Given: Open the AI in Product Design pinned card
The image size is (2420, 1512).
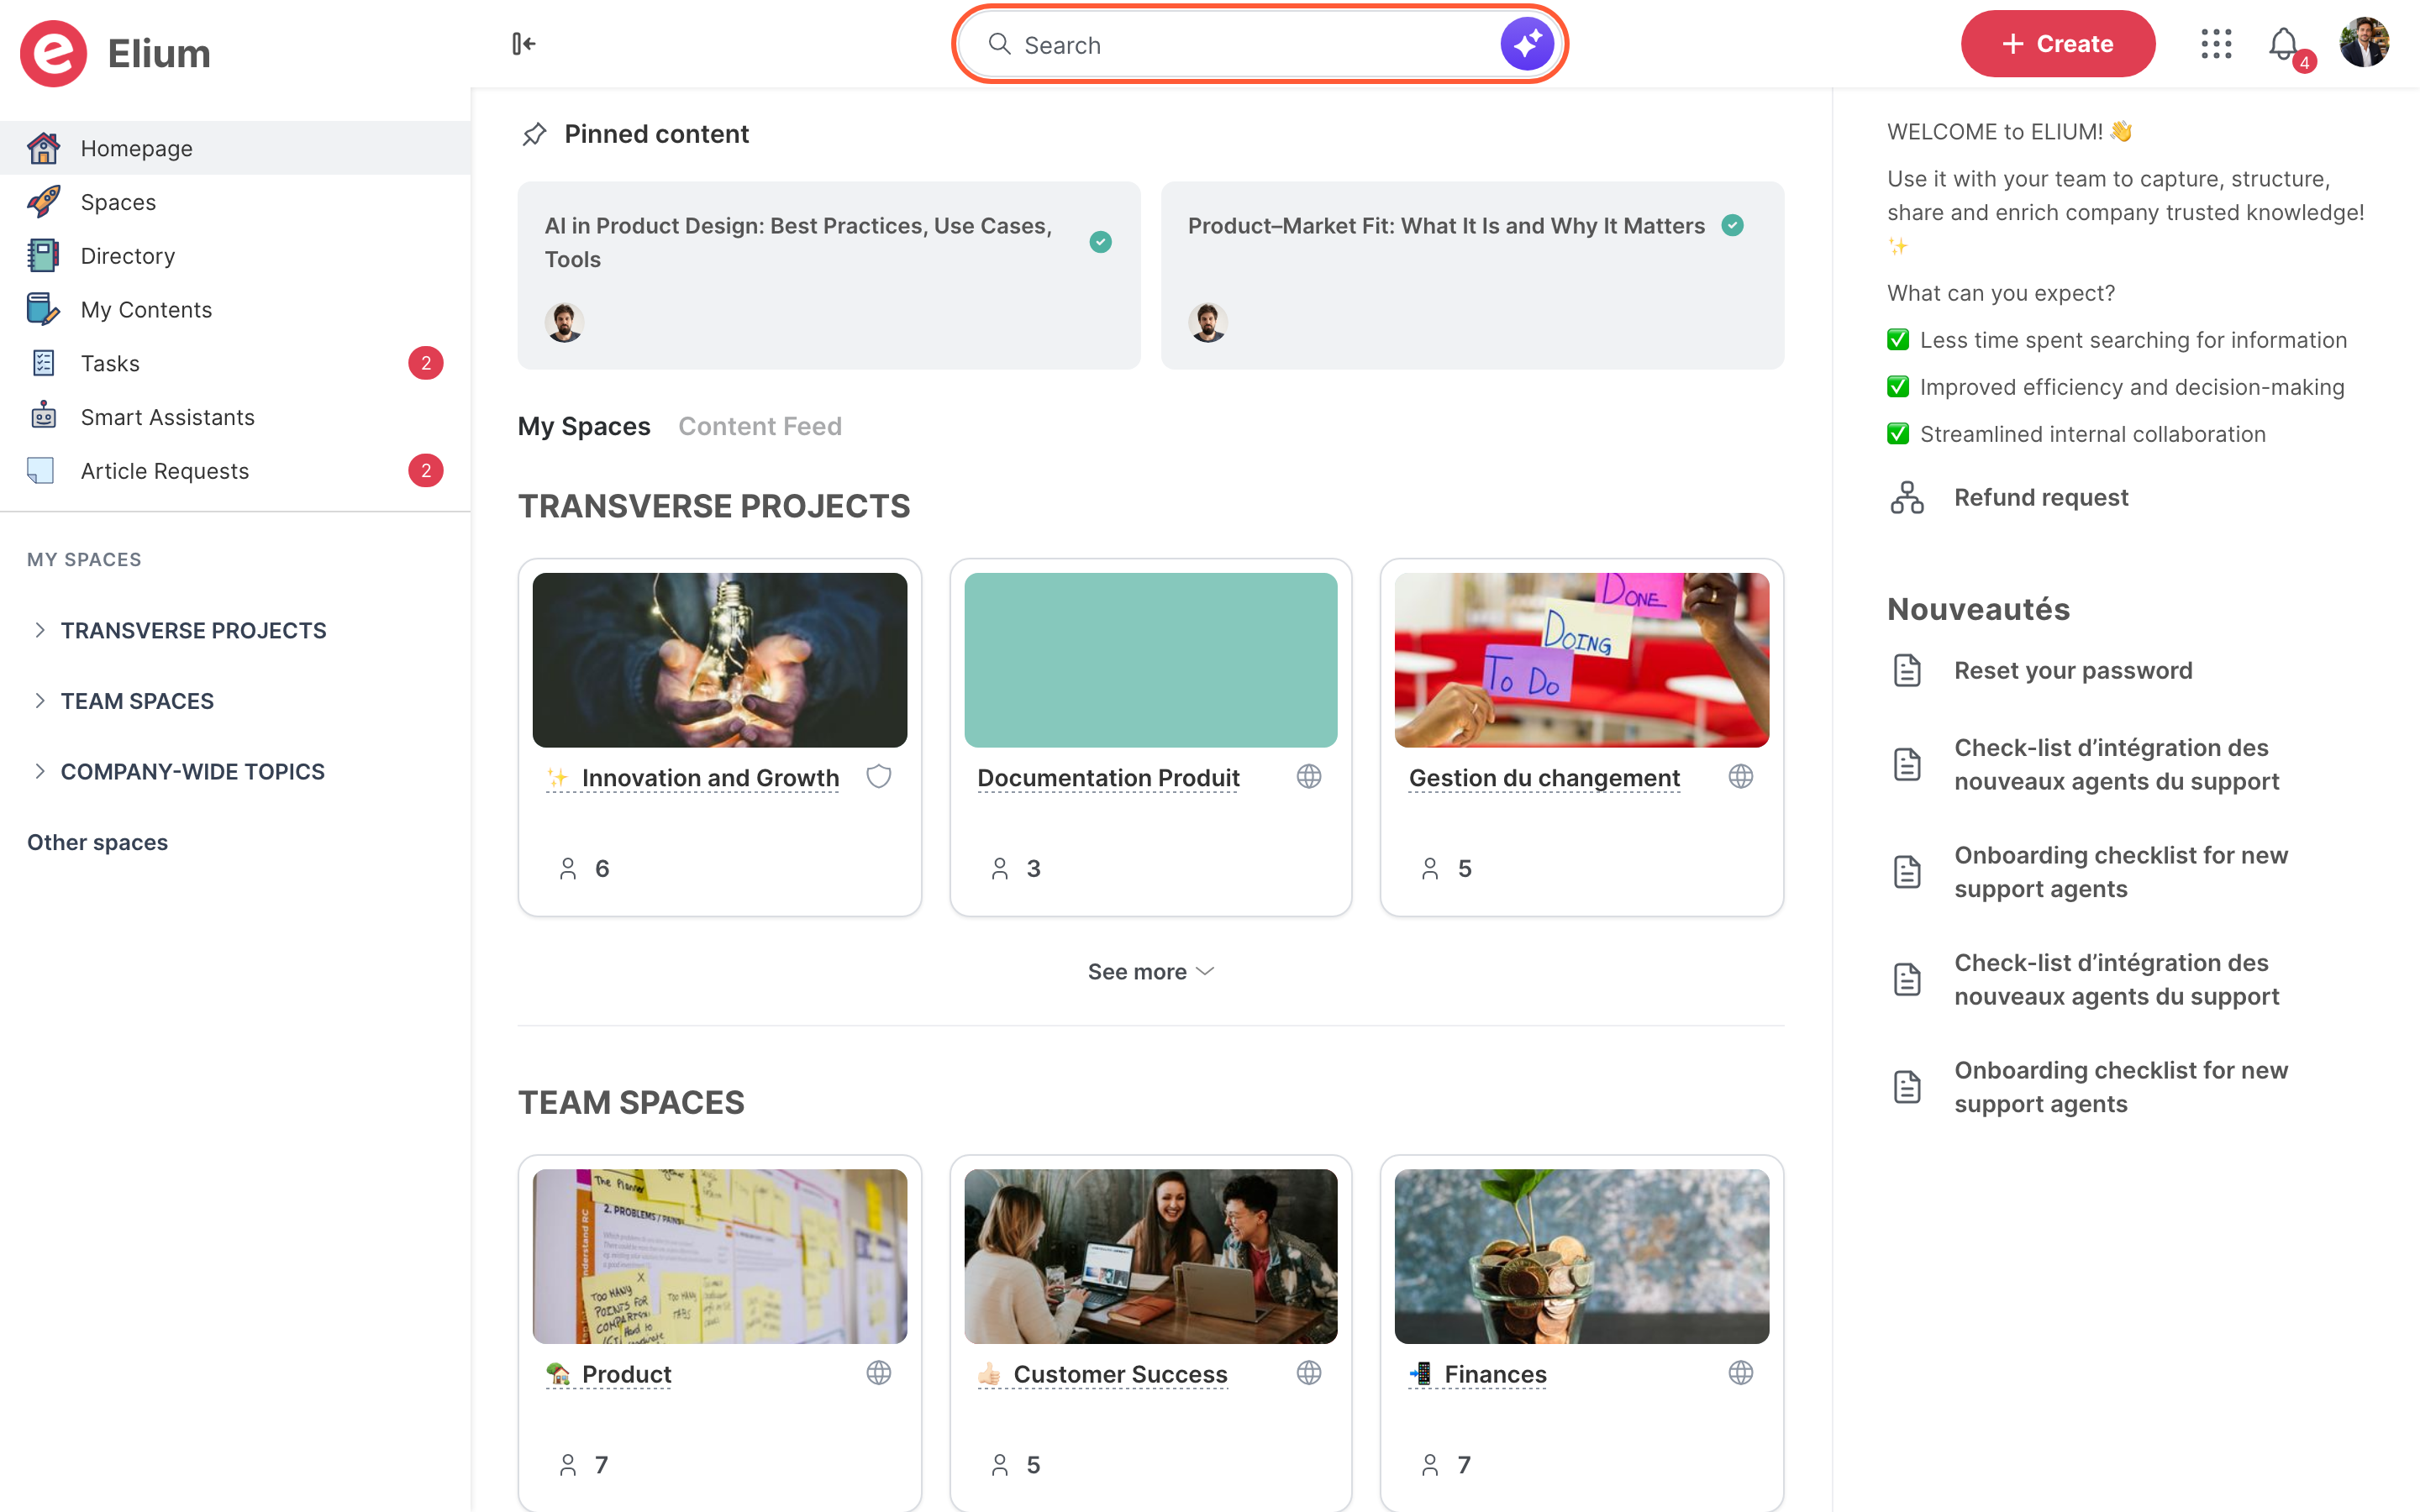Looking at the screenshot, I should click(829, 275).
